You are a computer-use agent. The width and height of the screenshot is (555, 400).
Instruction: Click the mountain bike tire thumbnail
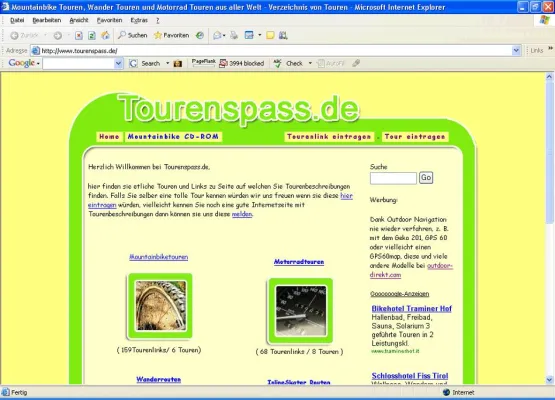pos(160,306)
